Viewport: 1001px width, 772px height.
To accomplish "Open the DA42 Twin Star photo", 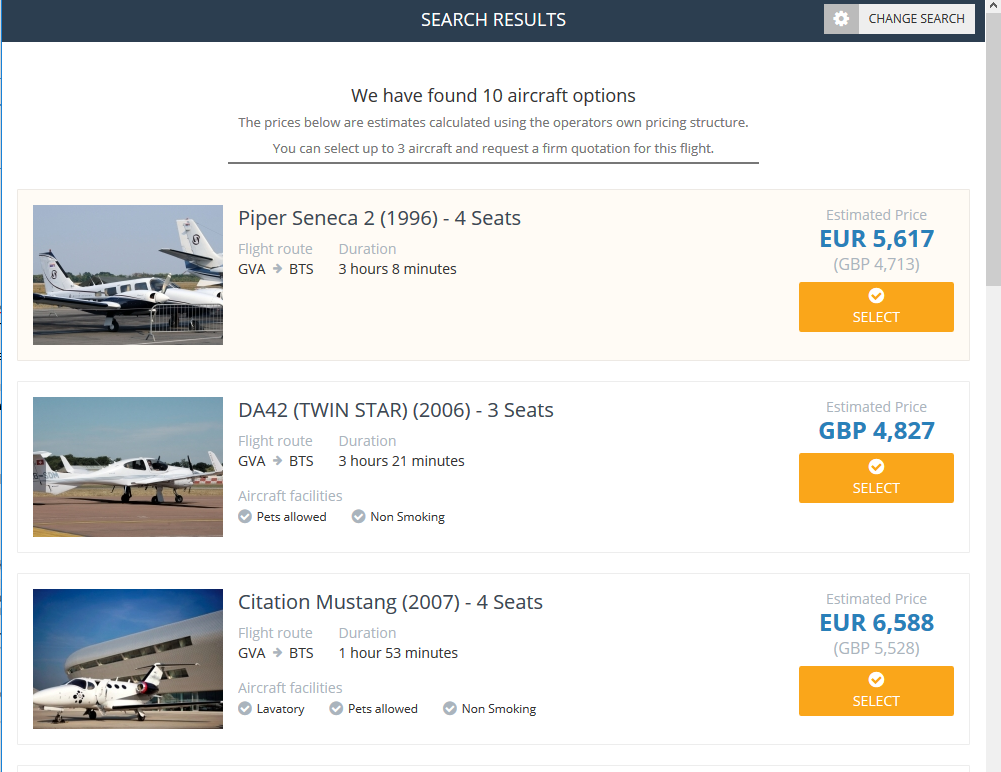I will point(128,467).
